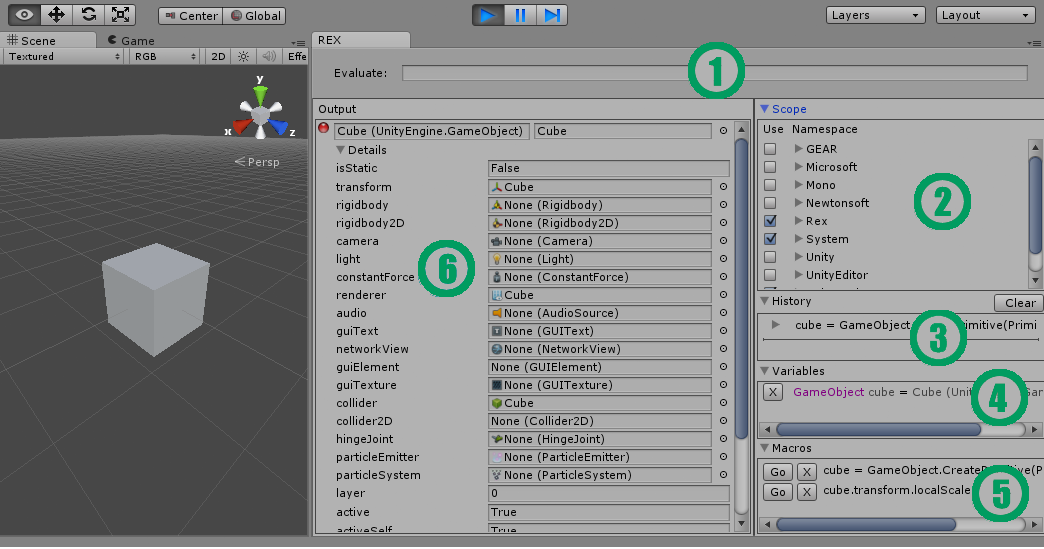Toggle scene audio speaker icon
Screen dimensions: 1044x549
269,57
